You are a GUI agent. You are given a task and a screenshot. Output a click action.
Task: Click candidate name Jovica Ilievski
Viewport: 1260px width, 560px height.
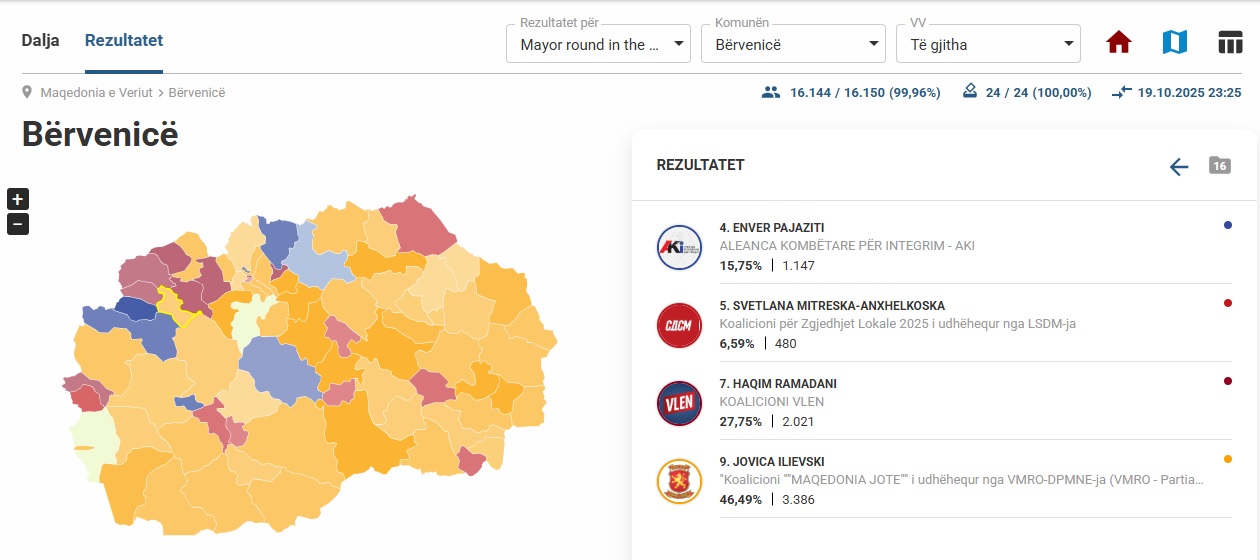tap(771, 462)
